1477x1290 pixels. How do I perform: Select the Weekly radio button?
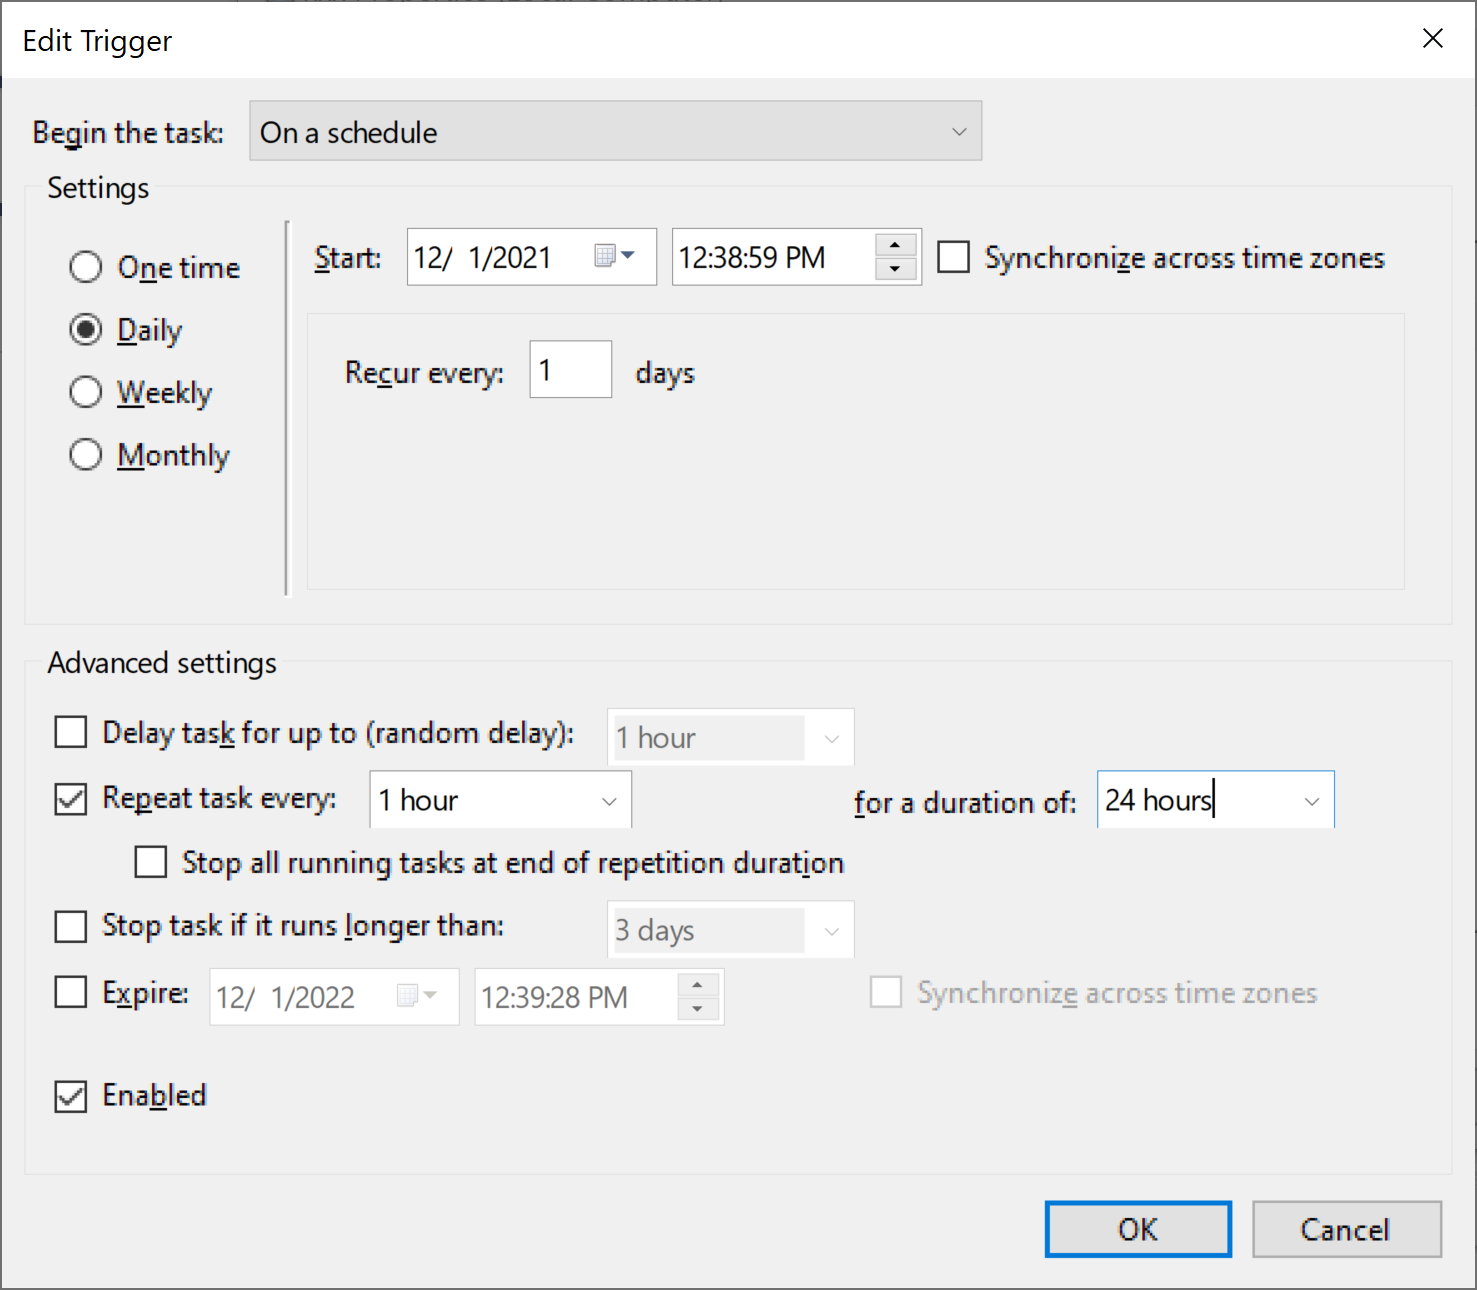click(86, 392)
